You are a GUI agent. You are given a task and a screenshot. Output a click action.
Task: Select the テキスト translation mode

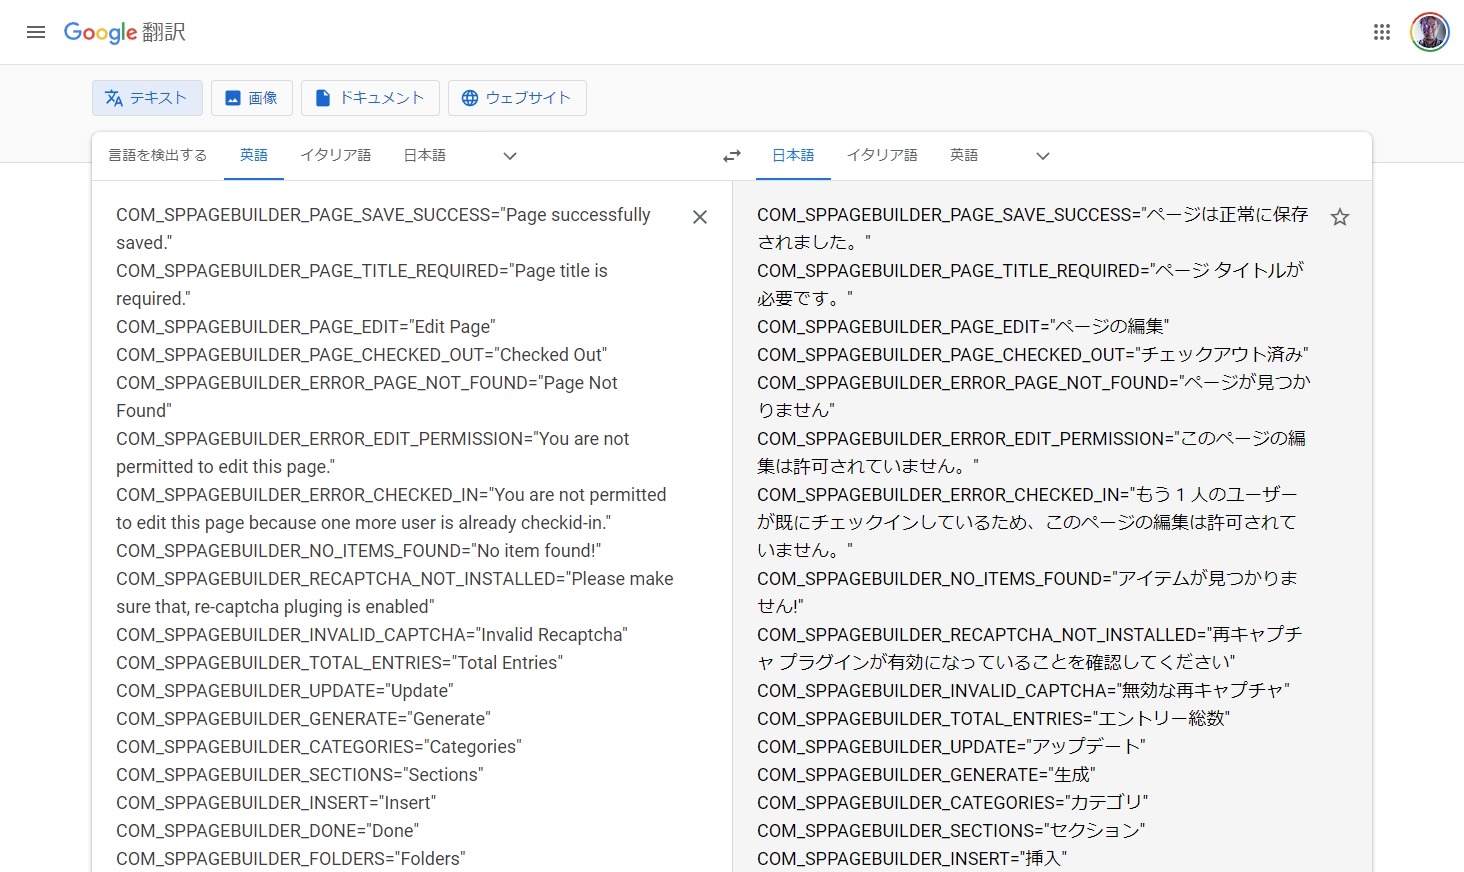point(147,98)
